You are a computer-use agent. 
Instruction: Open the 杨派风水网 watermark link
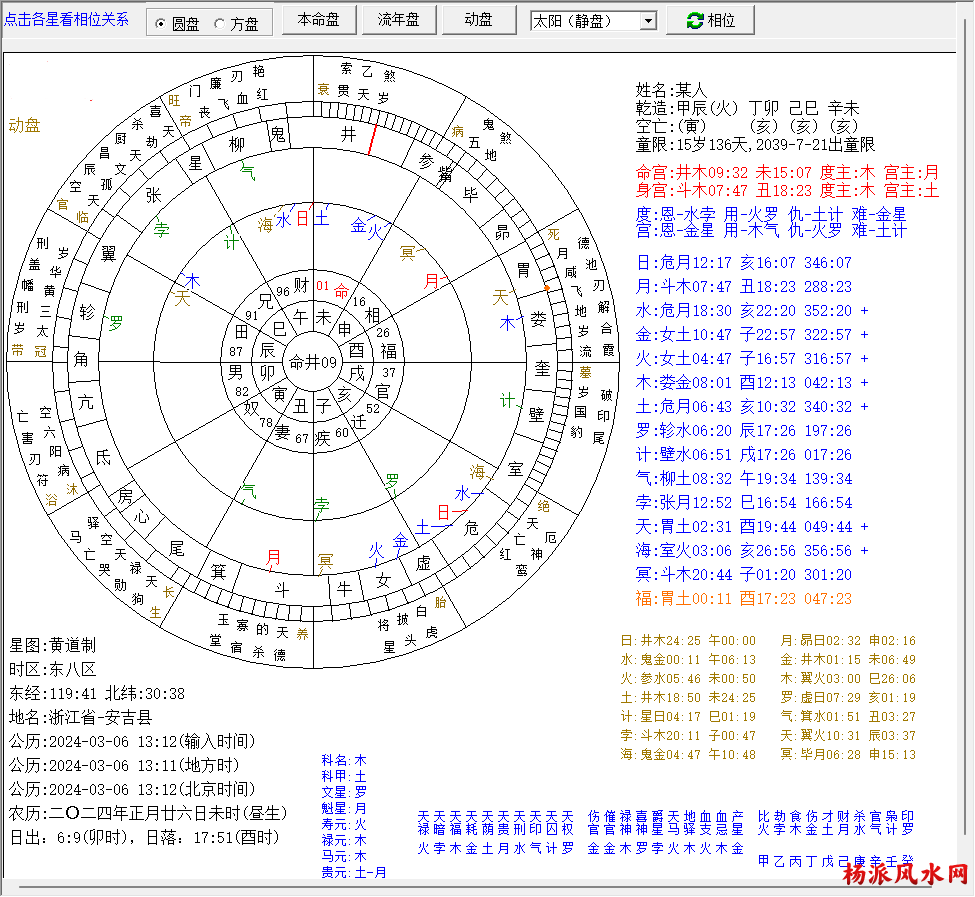click(x=905, y=875)
